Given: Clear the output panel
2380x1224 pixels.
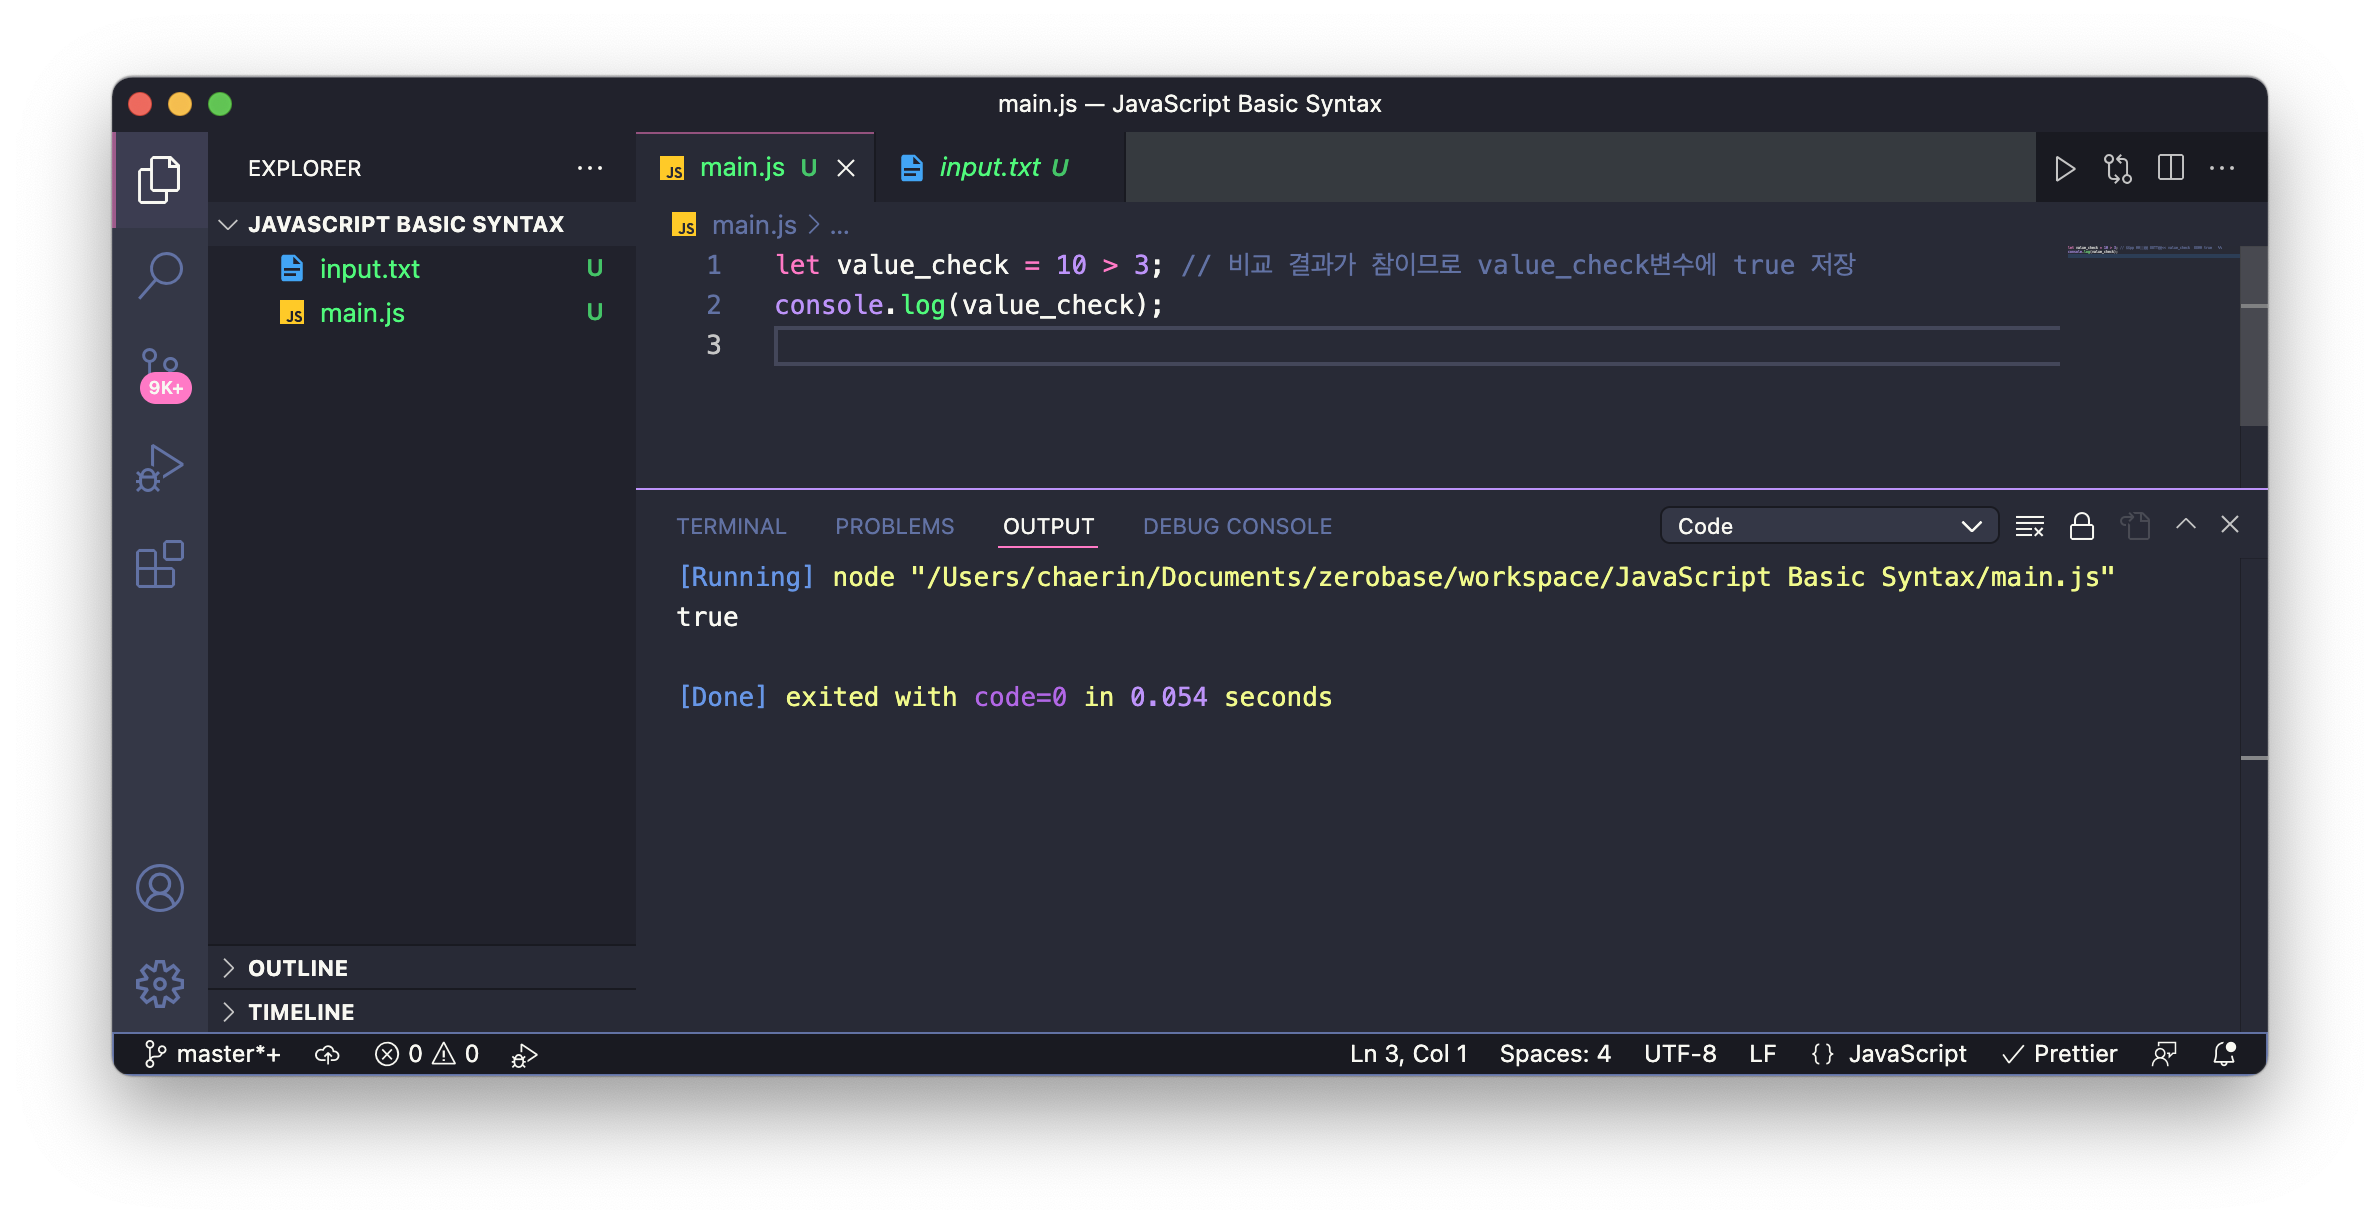Looking at the screenshot, I should click(x=2030, y=526).
